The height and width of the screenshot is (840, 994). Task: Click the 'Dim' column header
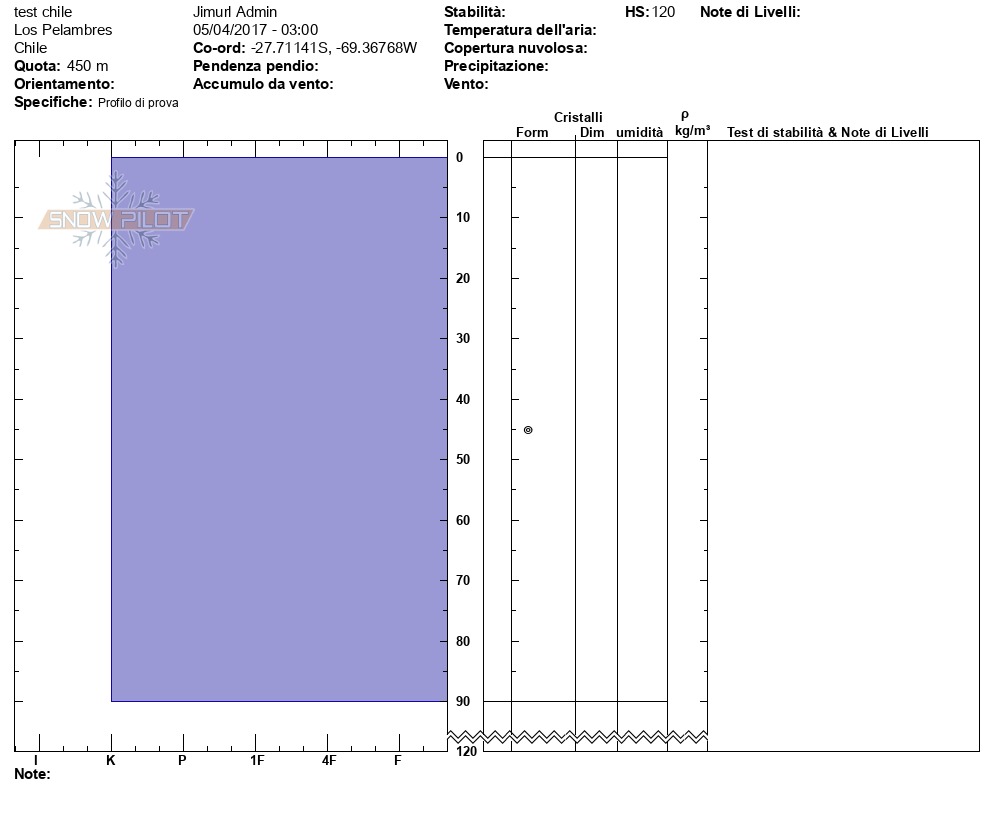(x=592, y=133)
